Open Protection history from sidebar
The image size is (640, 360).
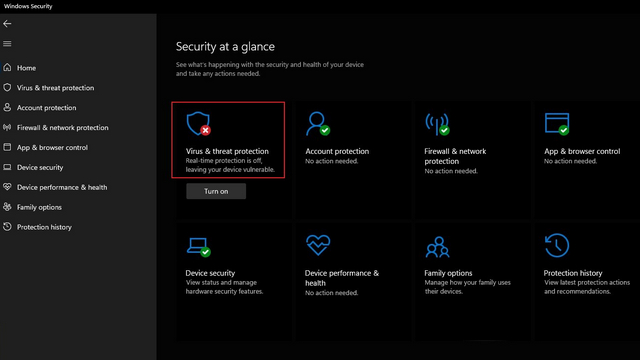point(44,227)
